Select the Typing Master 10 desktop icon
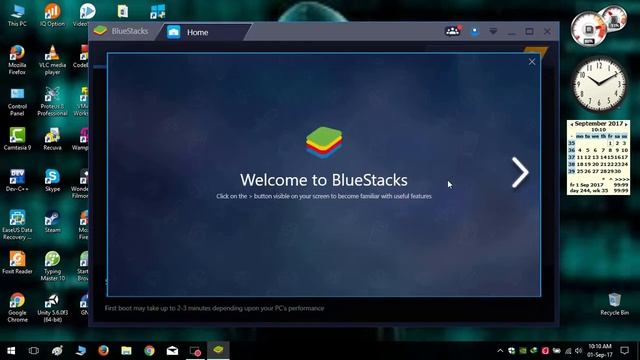 [52, 266]
